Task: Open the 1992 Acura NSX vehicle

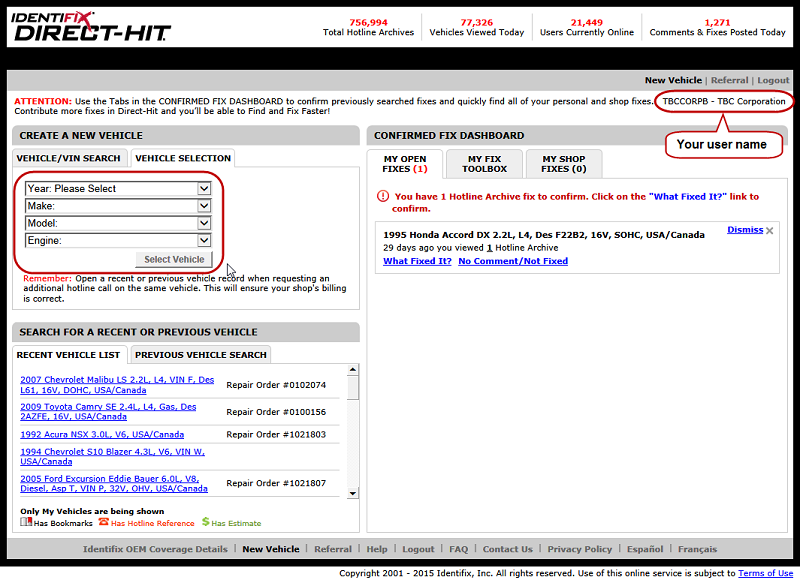Action: (x=102, y=435)
